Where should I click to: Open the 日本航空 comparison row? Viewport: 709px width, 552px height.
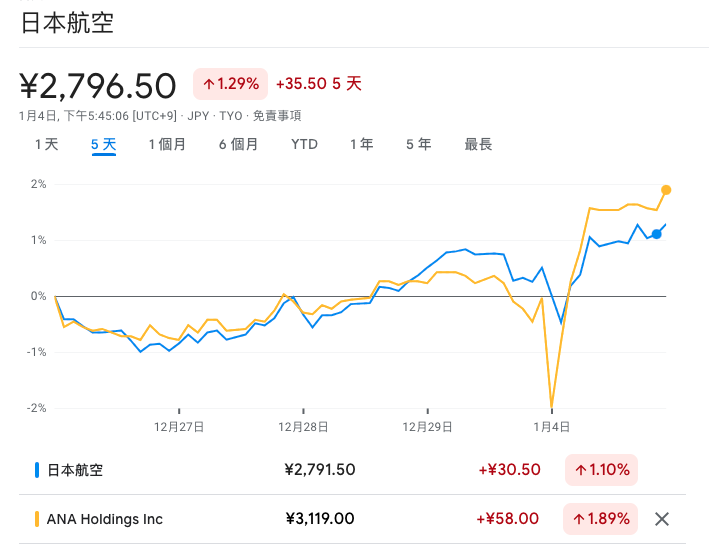pyautogui.click(x=75, y=470)
